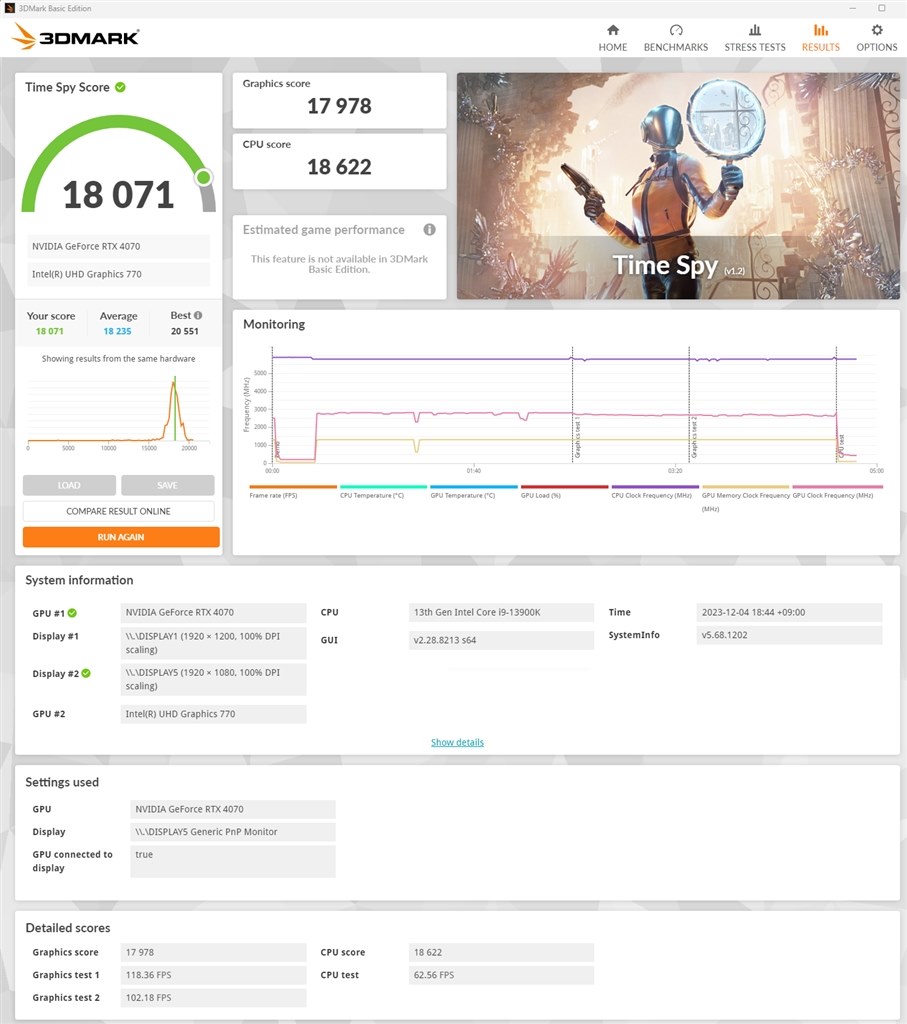Click the Estimated game performance info icon

click(429, 229)
